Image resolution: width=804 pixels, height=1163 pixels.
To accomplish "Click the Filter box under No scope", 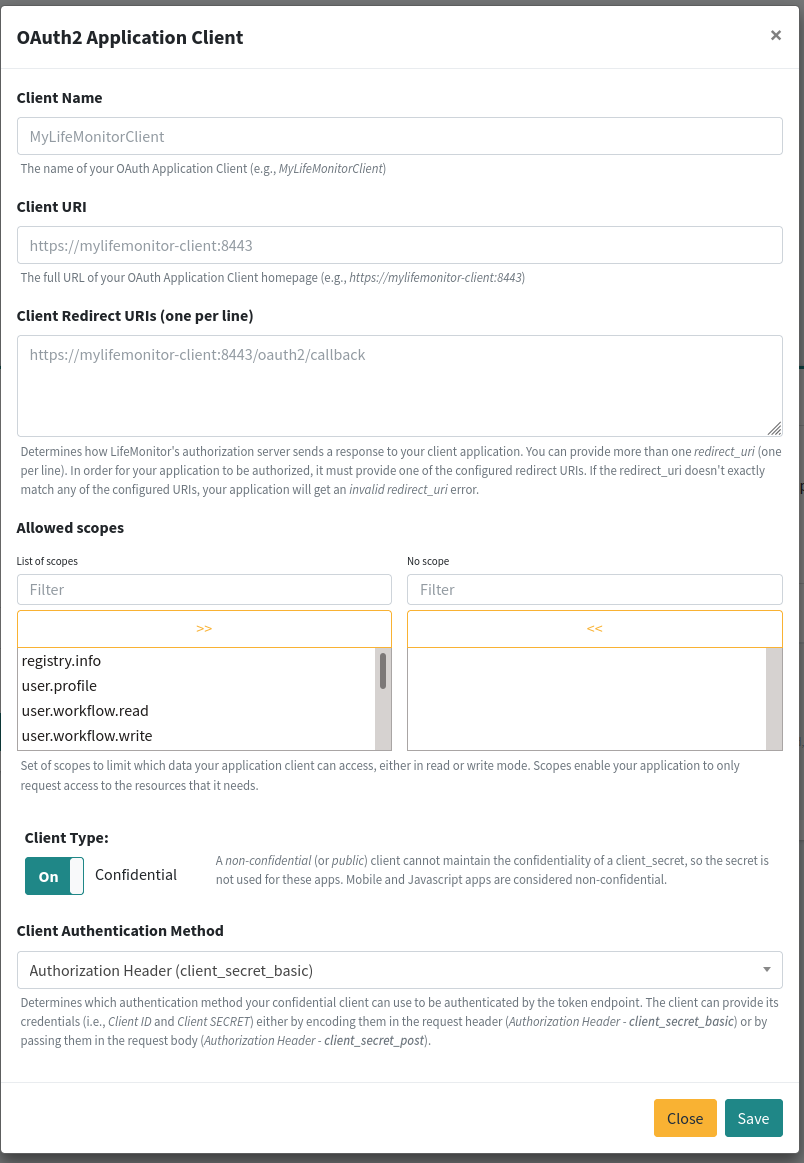I will pos(594,589).
